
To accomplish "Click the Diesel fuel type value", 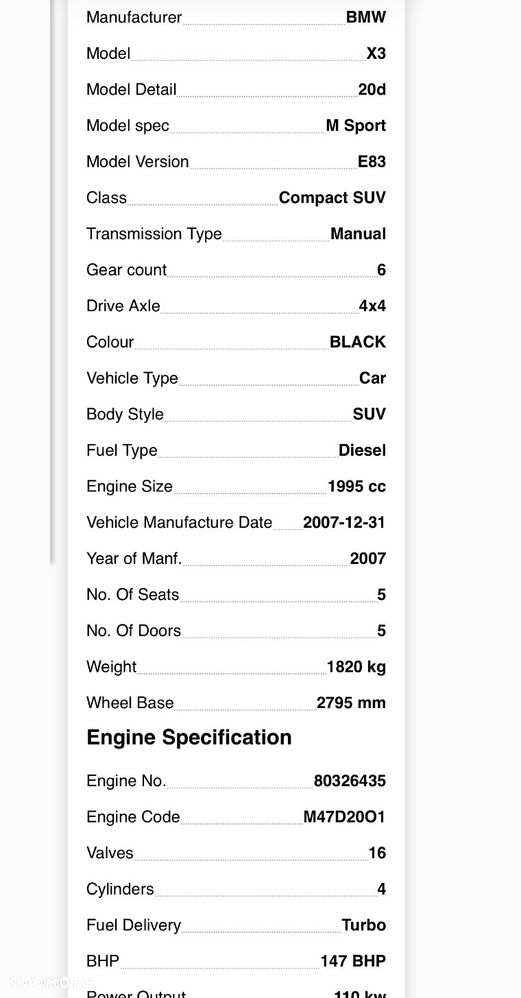I will [x=362, y=450].
